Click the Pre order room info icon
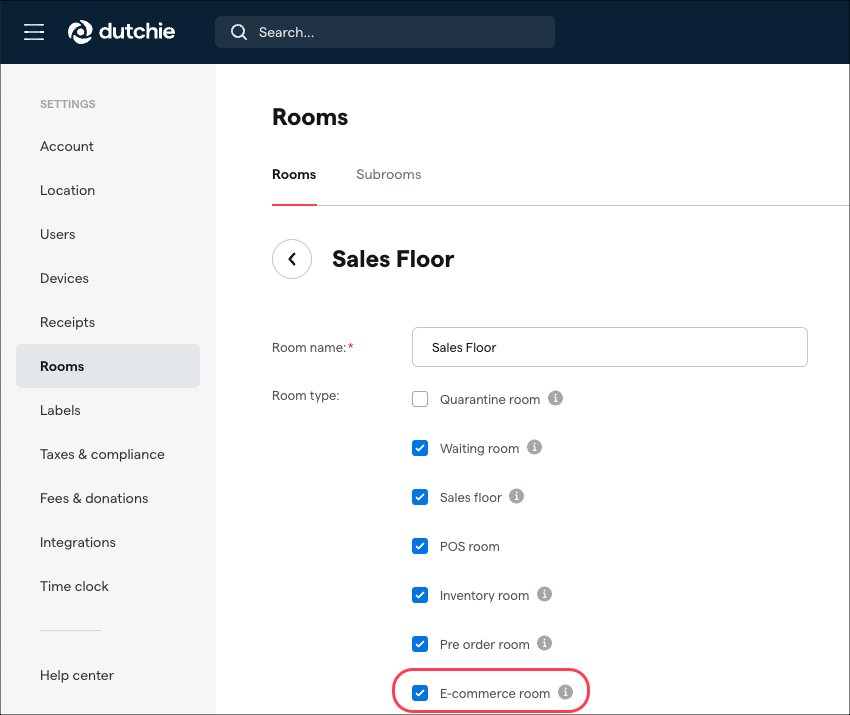Image resolution: width=850 pixels, height=715 pixels. coord(545,643)
